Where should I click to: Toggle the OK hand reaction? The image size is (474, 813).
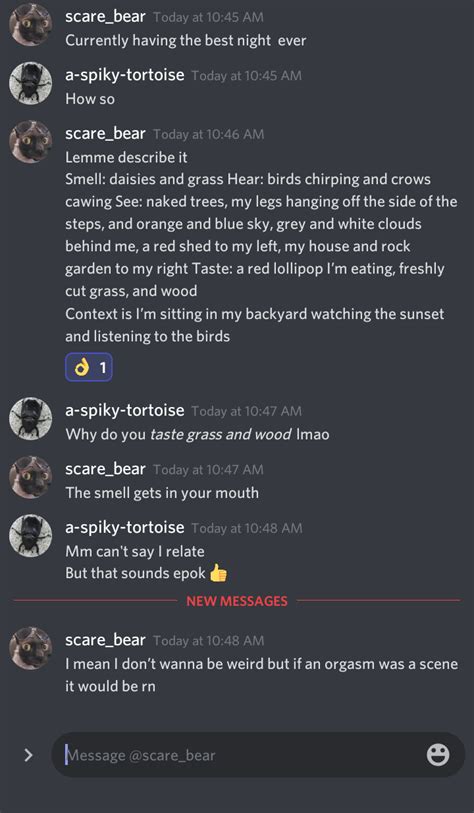pyautogui.click(x=89, y=367)
